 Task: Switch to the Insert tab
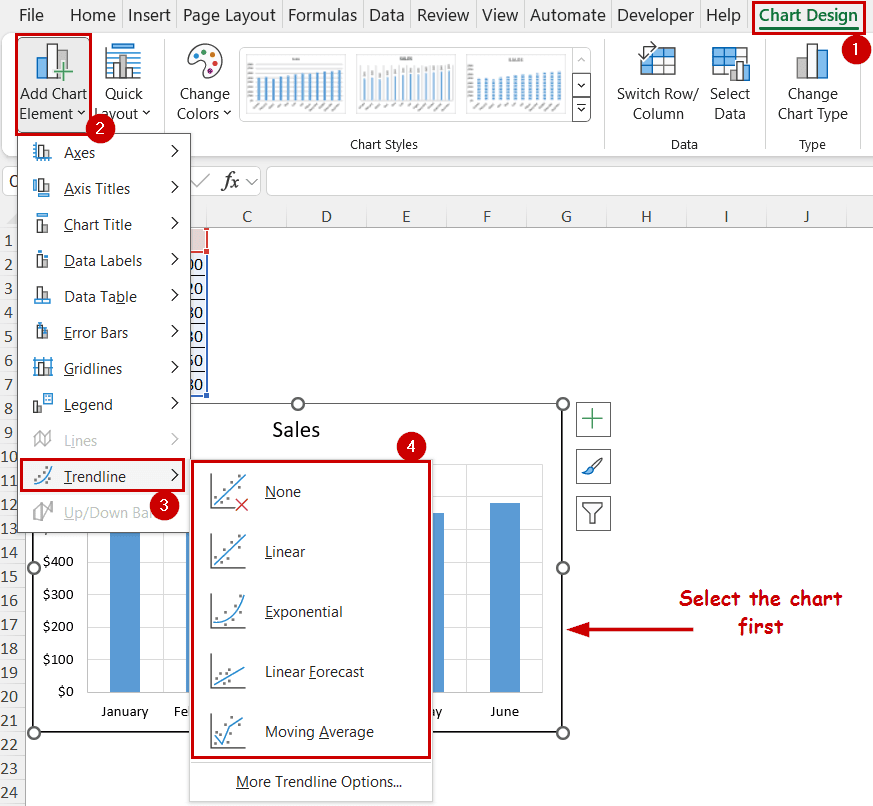(x=149, y=15)
